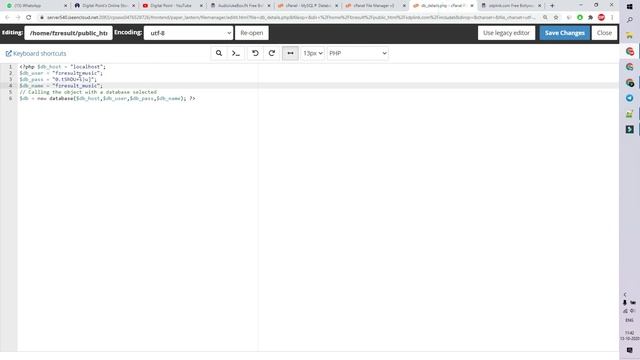Screen dimensions: 640x360
Task: Click the $db_user code line
Action: 61,73
